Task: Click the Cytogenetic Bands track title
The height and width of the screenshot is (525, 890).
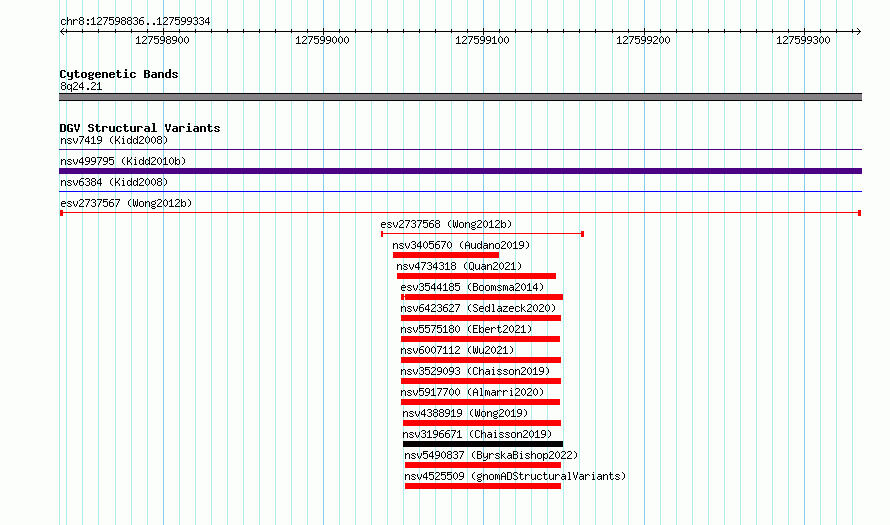Action: [119, 74]
